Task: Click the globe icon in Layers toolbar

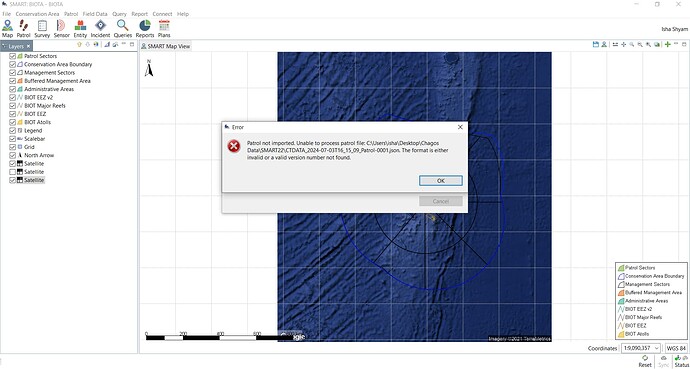Action: click(96, 44)
